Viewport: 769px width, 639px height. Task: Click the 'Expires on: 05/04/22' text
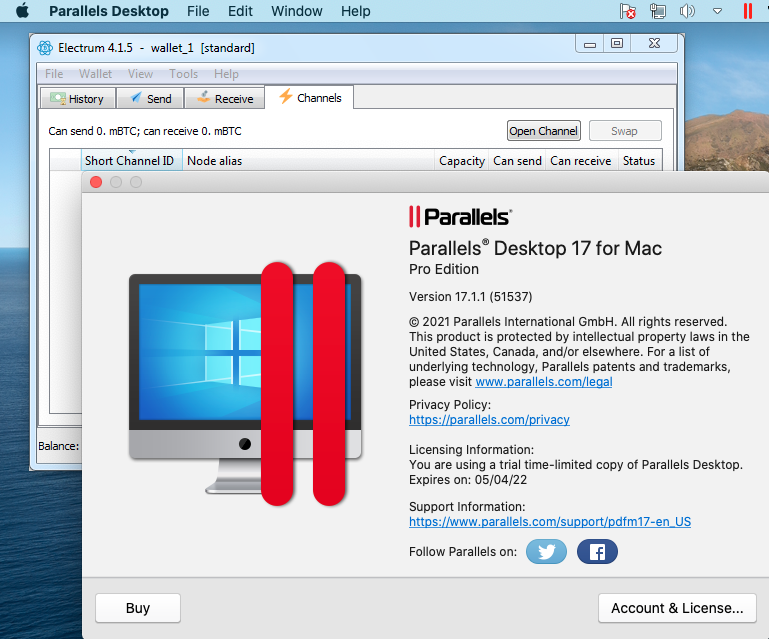468,480
